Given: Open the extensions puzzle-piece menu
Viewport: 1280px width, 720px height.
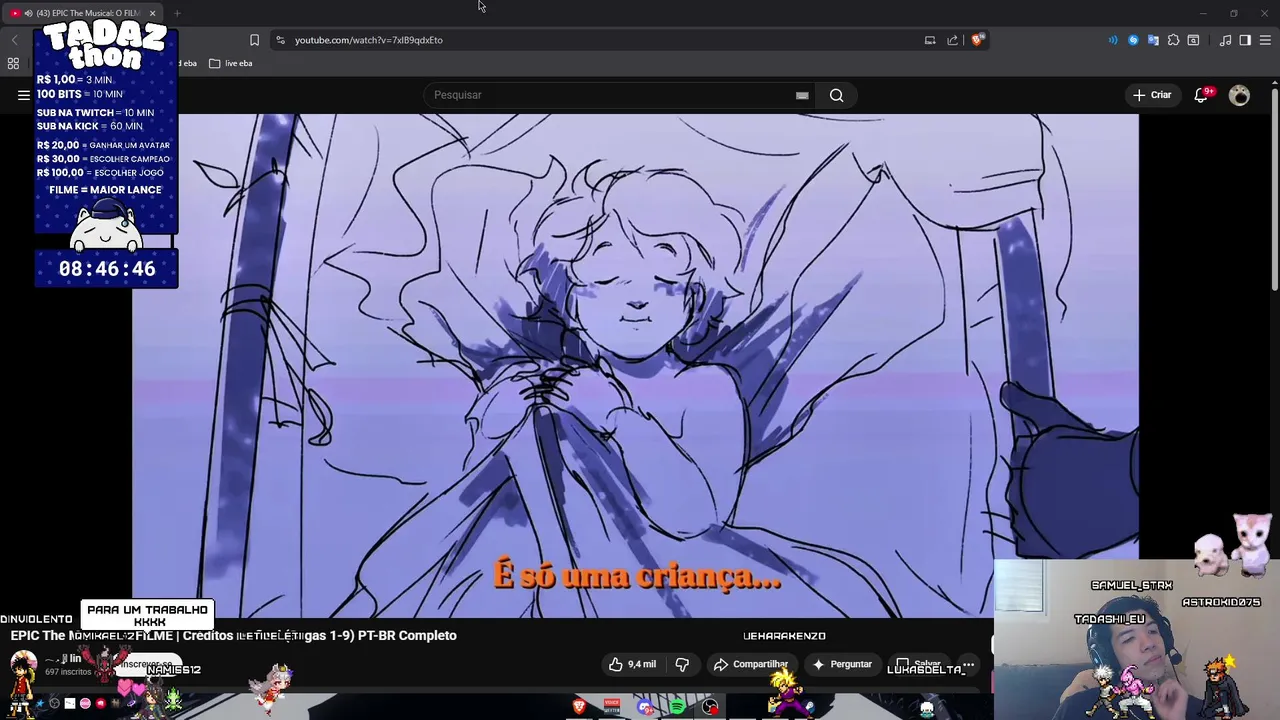Looking at the screenshot, I should pyautogui.click(x=1173, y=40).
